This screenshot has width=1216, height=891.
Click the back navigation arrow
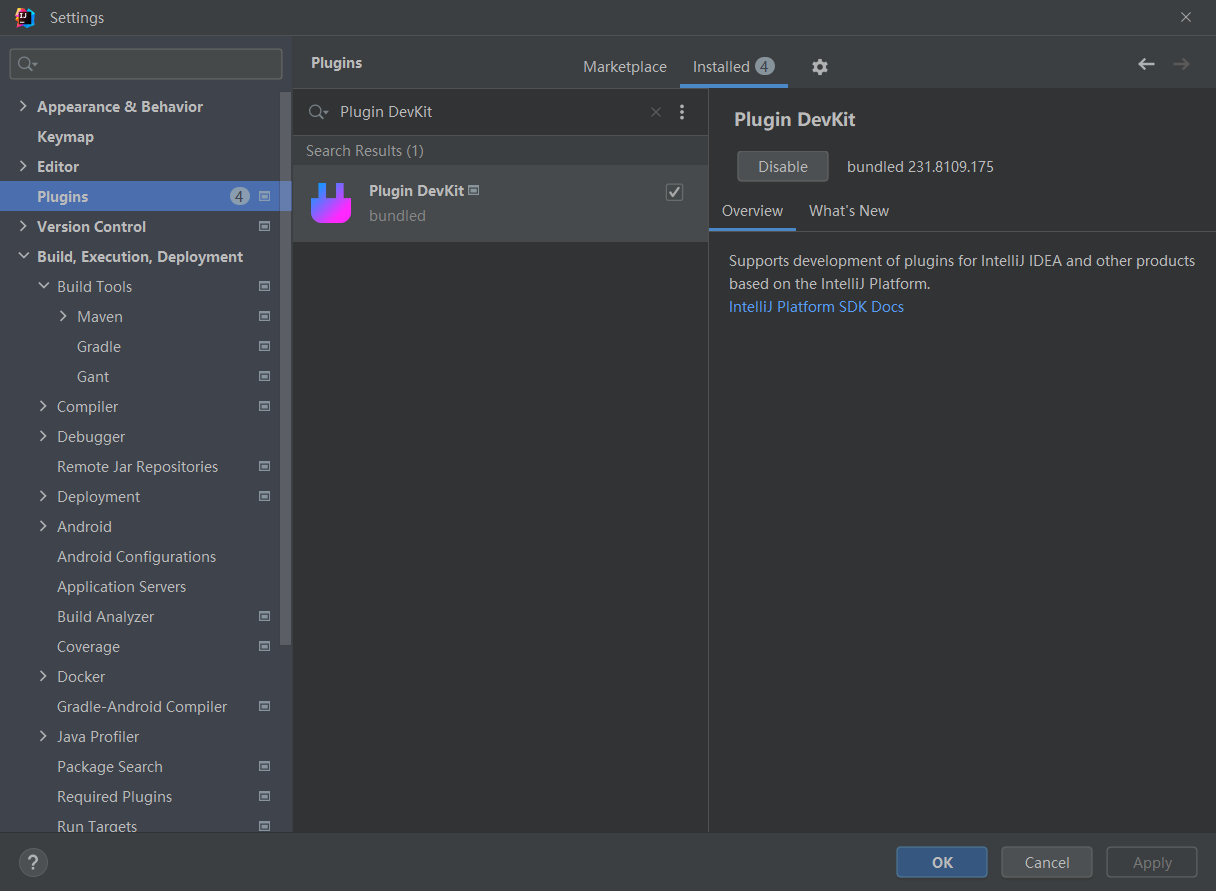pos(1146,64)
